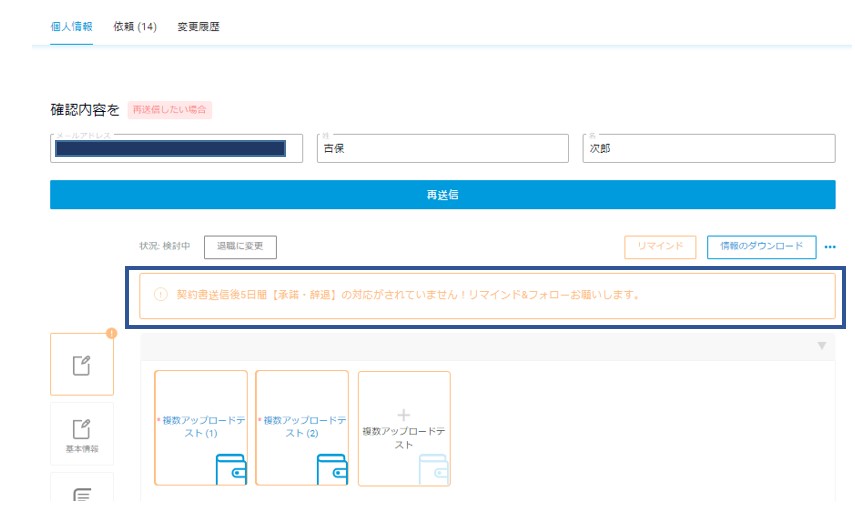Screen dimensions: 855x531
Task: Select the 基本情報 sidebar item
Action: (x=82, y=434)
